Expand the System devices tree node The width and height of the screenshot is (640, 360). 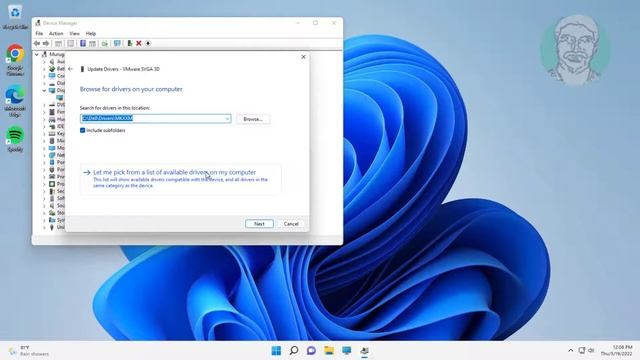coord(44,220)
